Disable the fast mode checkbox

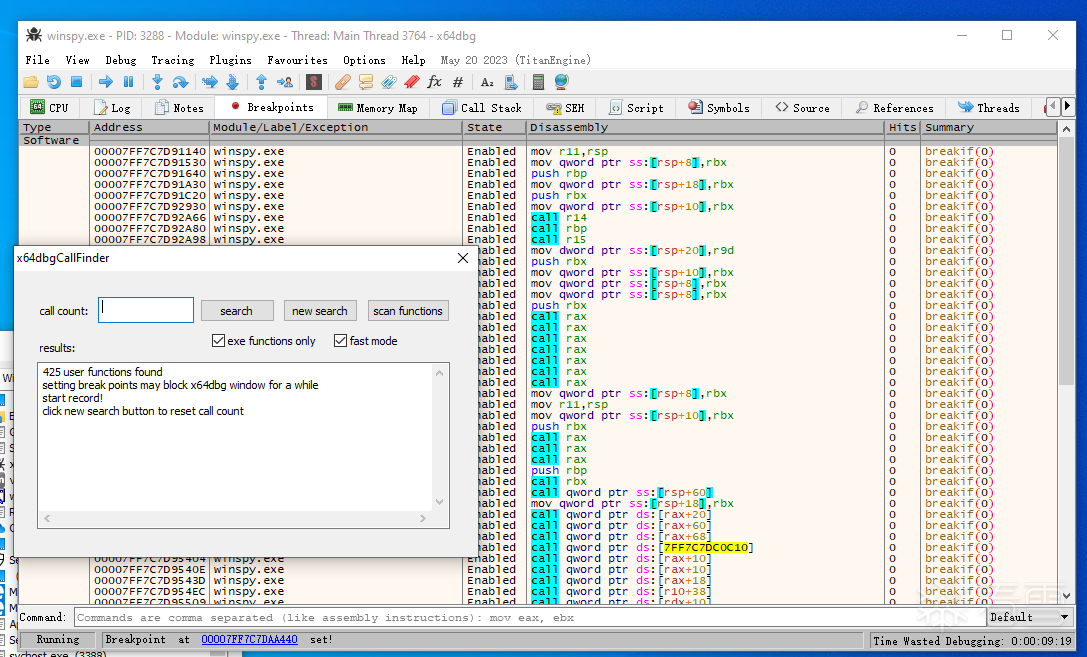(x=341, y=341)
